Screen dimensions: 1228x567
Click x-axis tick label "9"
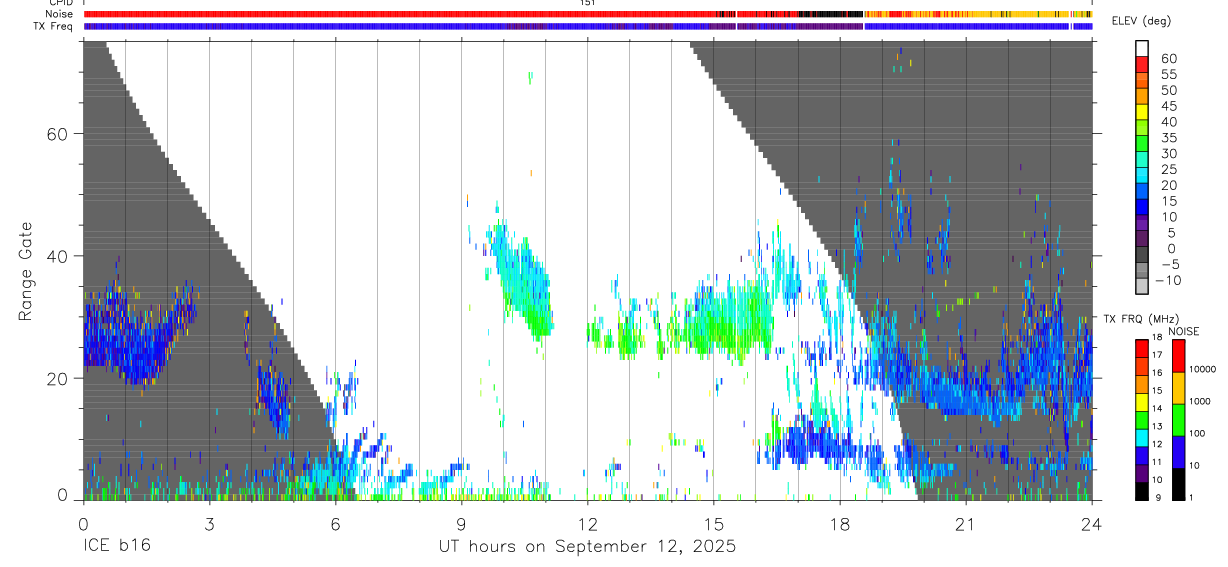[x=462, y=523]
